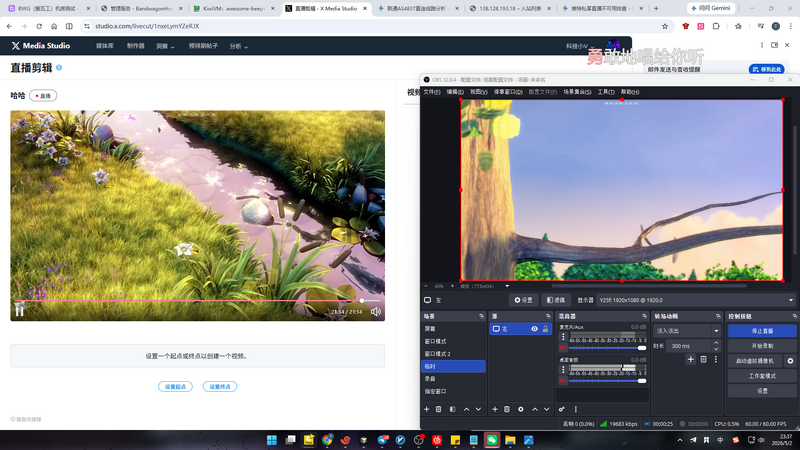Click video progress bar in live cut player
The width and height of the screenshot is (800, 450).
(197, 301)
